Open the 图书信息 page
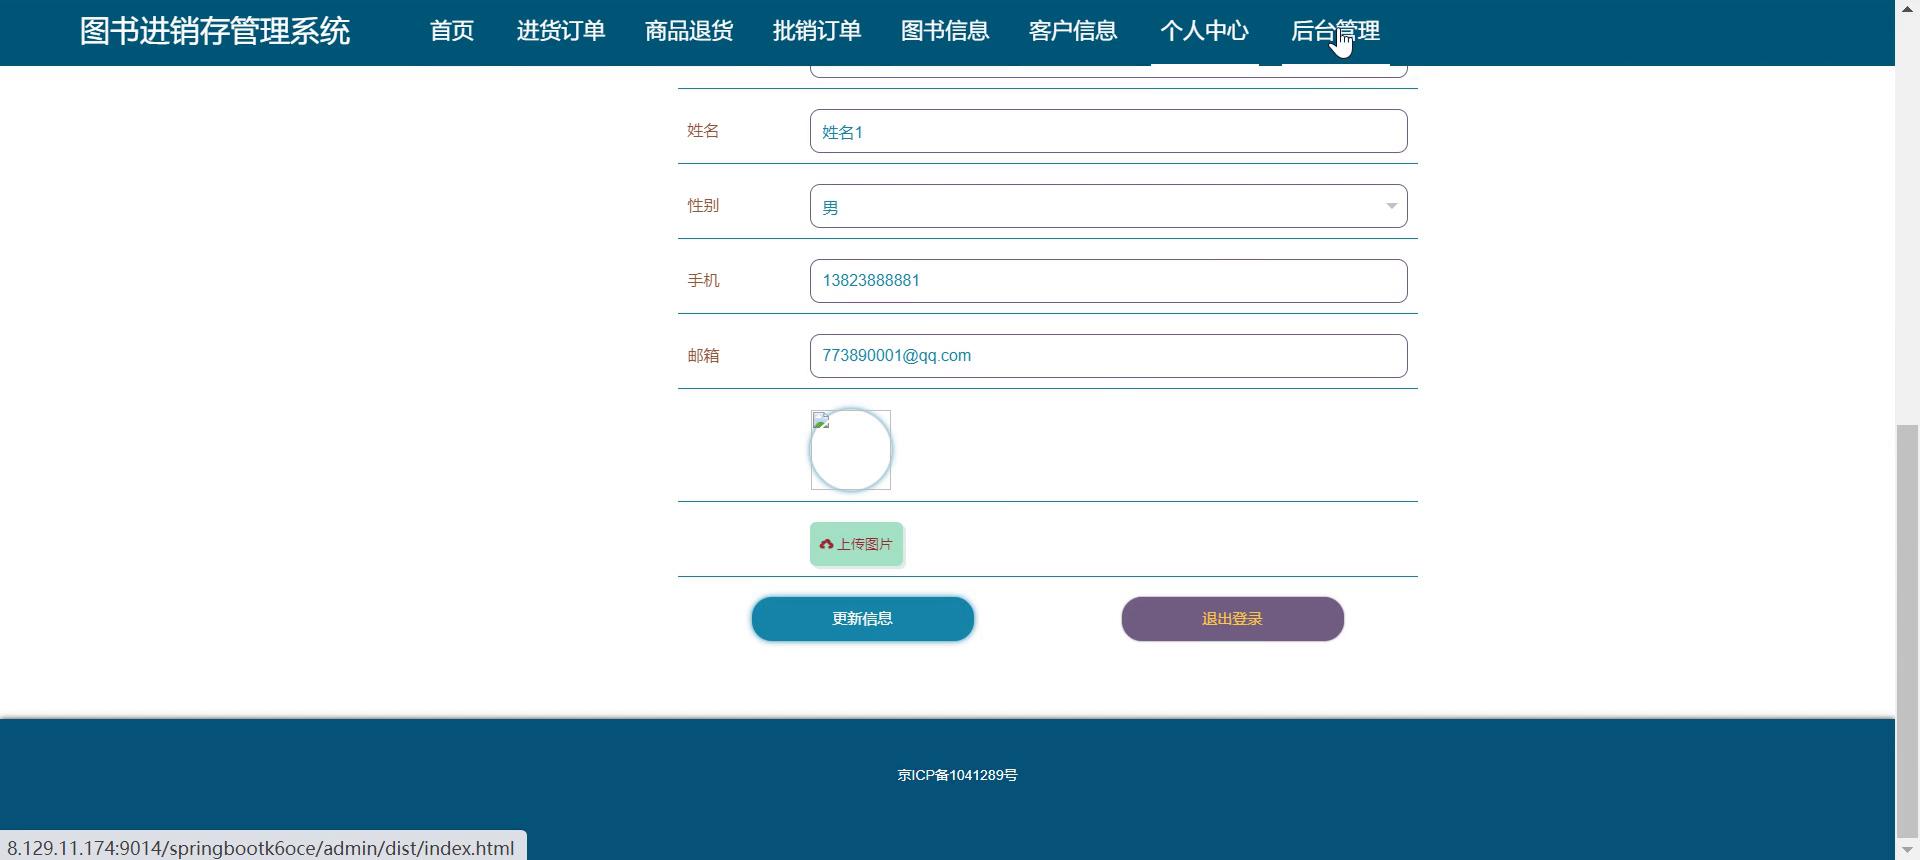The image size is (1920, 860). tap(945, 32)
